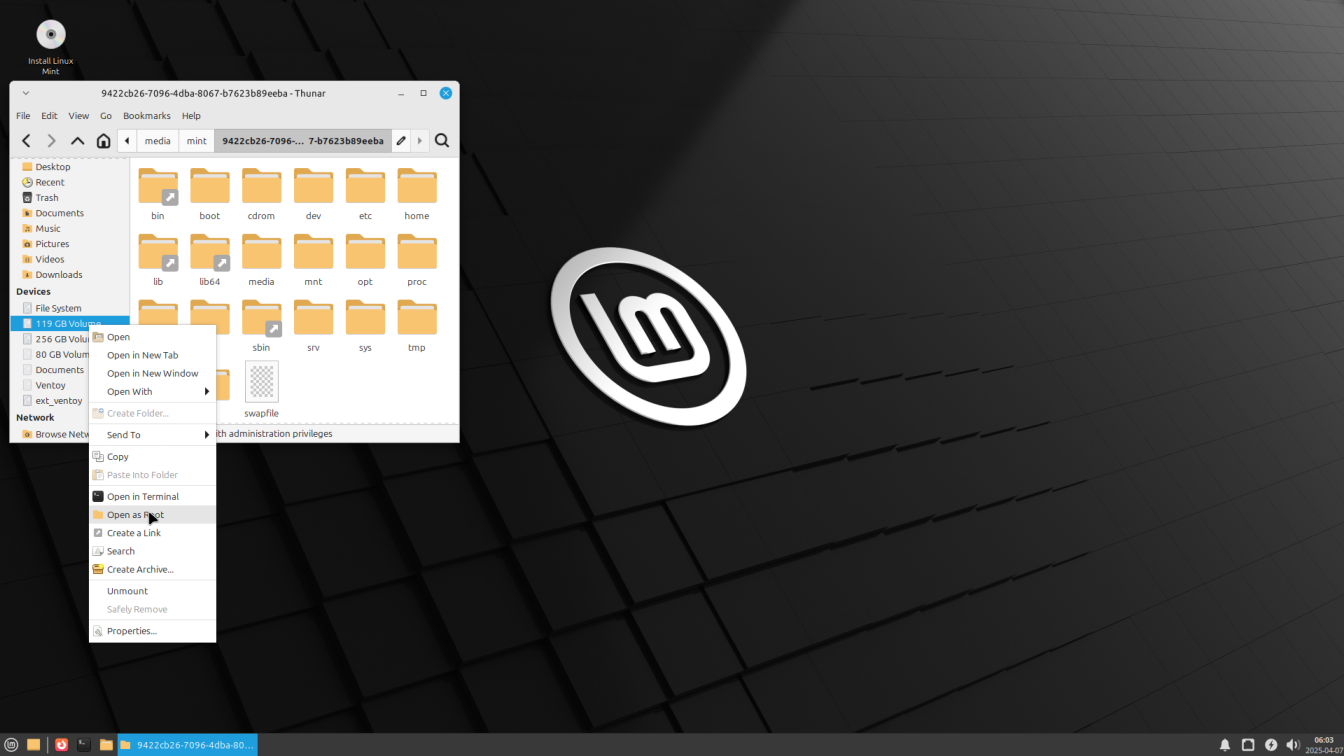
Task: Choose Create a Link
Action: [152, 533]
